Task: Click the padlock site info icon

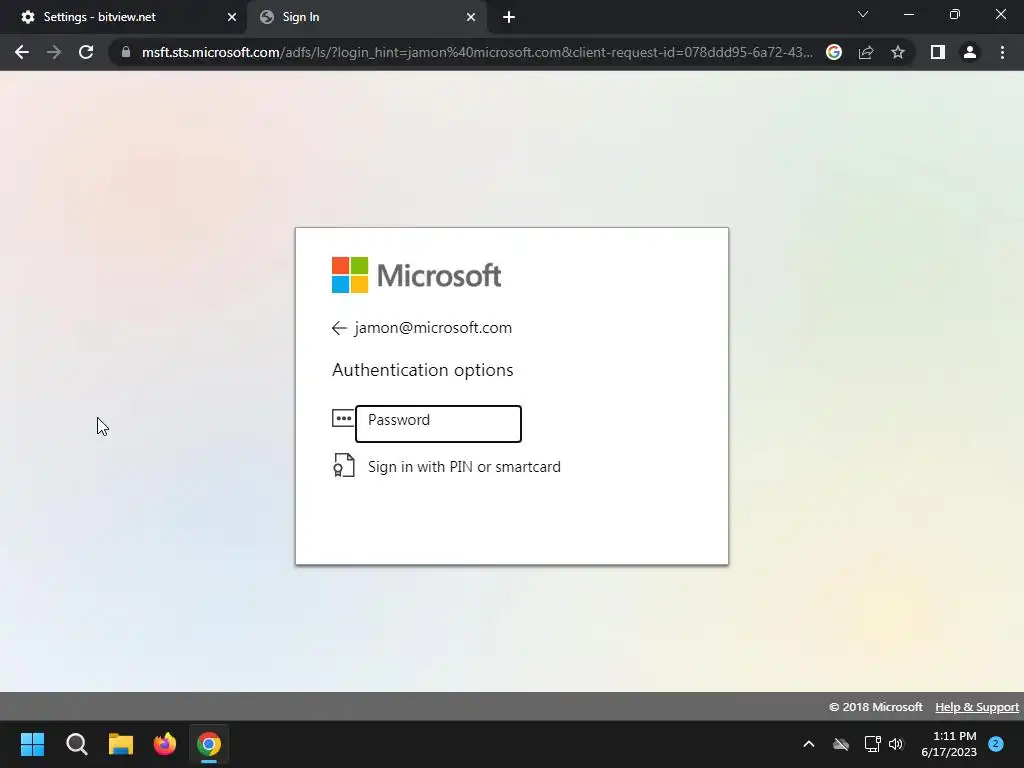Action: [x=126, y=52]
